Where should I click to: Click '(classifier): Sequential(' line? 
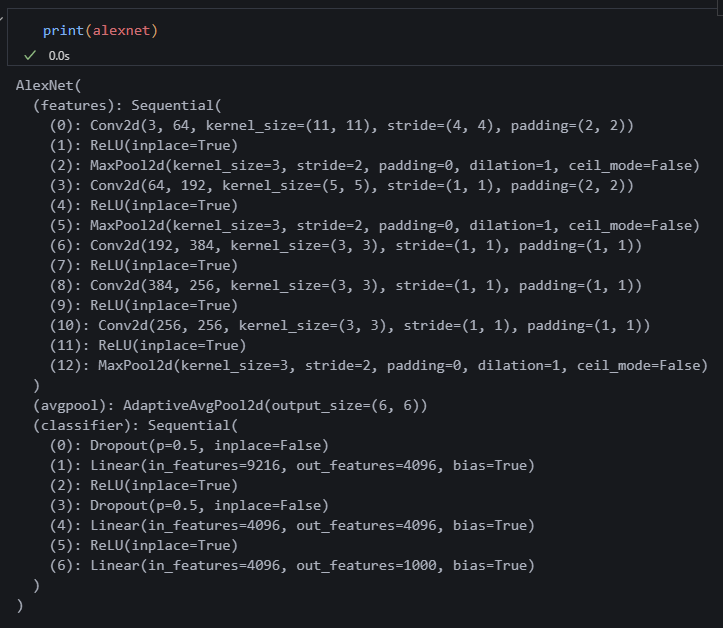point(136,425)
